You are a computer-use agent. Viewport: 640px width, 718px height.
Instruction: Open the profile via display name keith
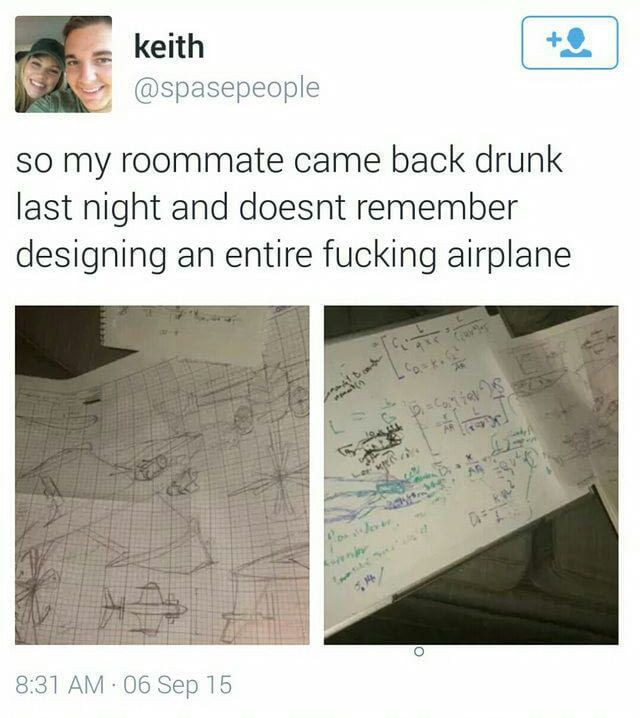169,46
